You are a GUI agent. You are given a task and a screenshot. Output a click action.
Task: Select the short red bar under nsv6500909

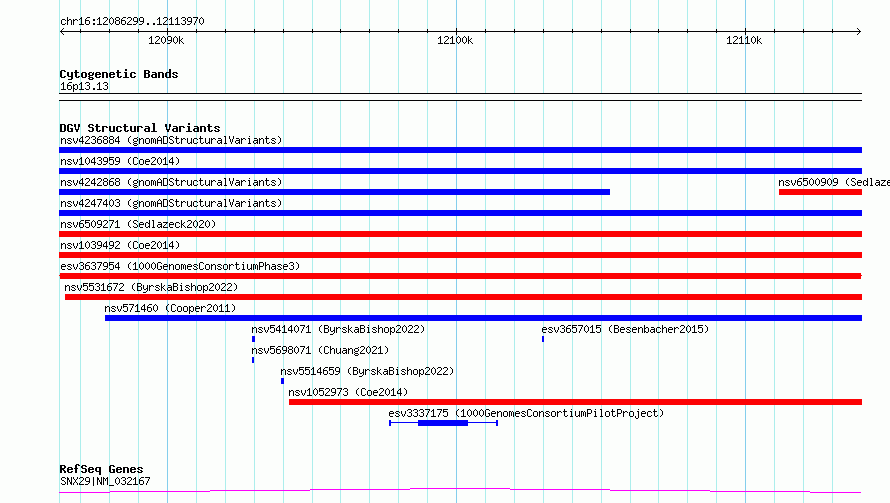[x=820, y=192]
